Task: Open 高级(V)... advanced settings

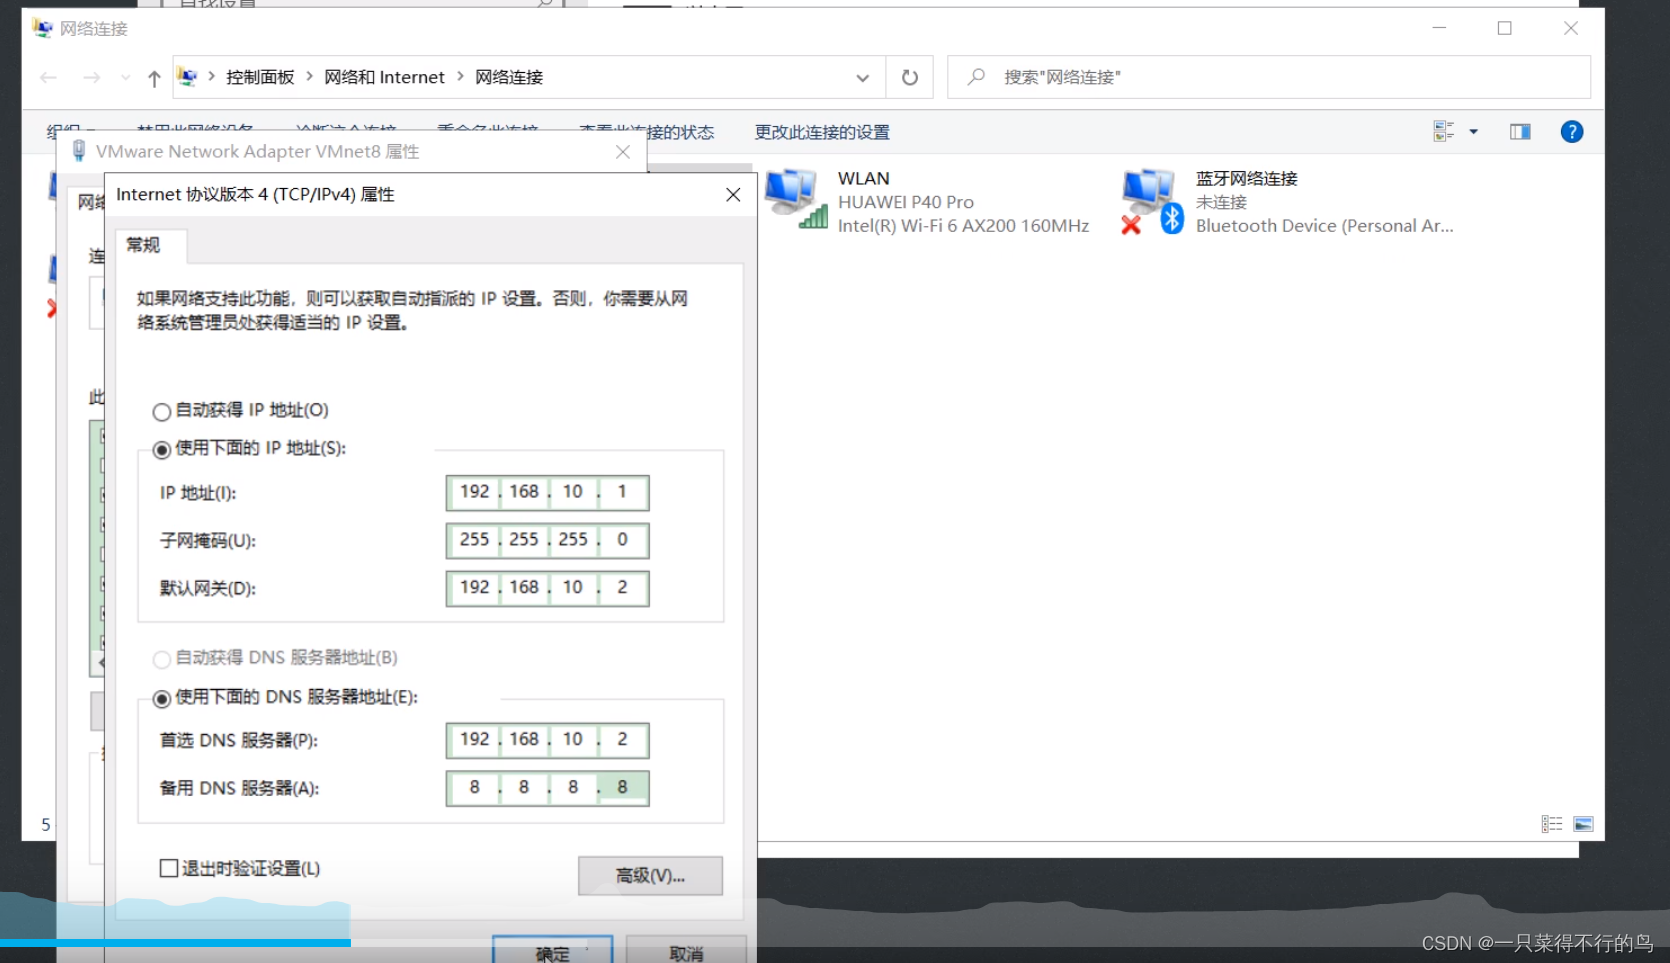Action: (x=650, y=876)
